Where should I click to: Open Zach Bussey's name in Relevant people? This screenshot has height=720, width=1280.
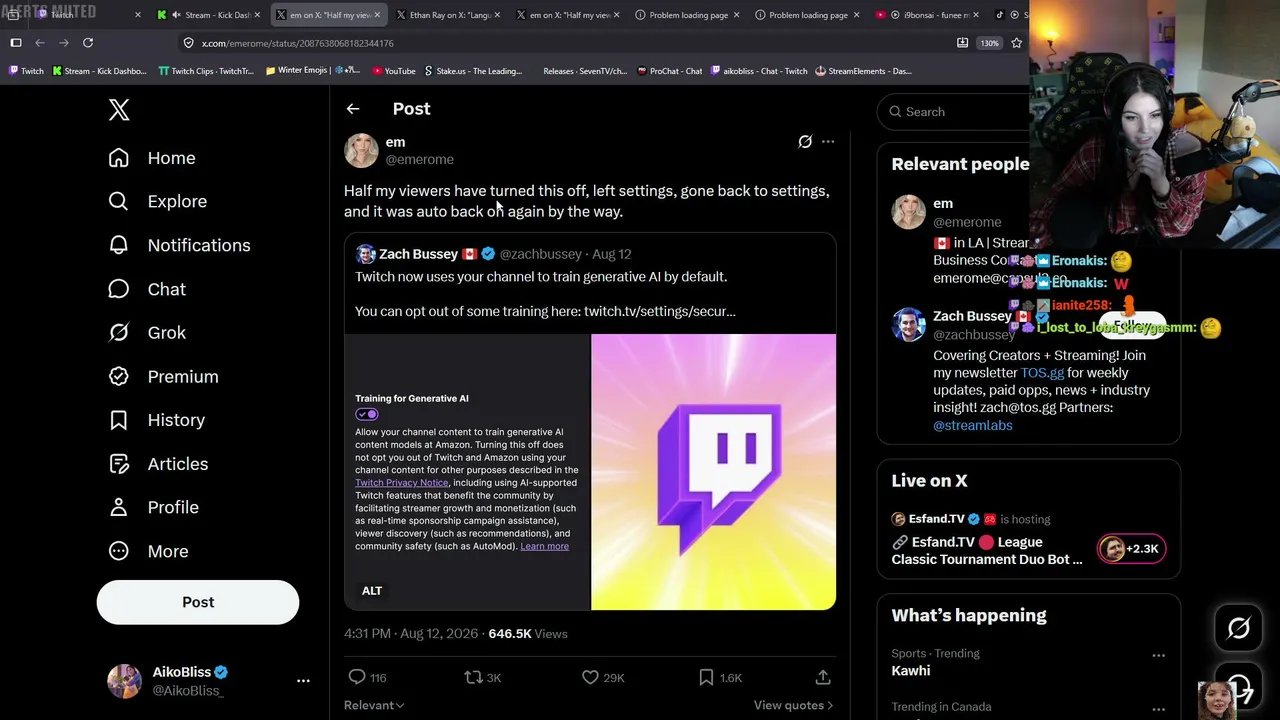[x=972, y=316]
